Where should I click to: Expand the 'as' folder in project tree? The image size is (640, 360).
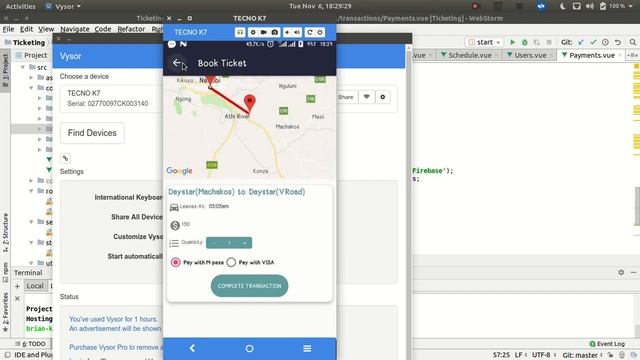31,77
